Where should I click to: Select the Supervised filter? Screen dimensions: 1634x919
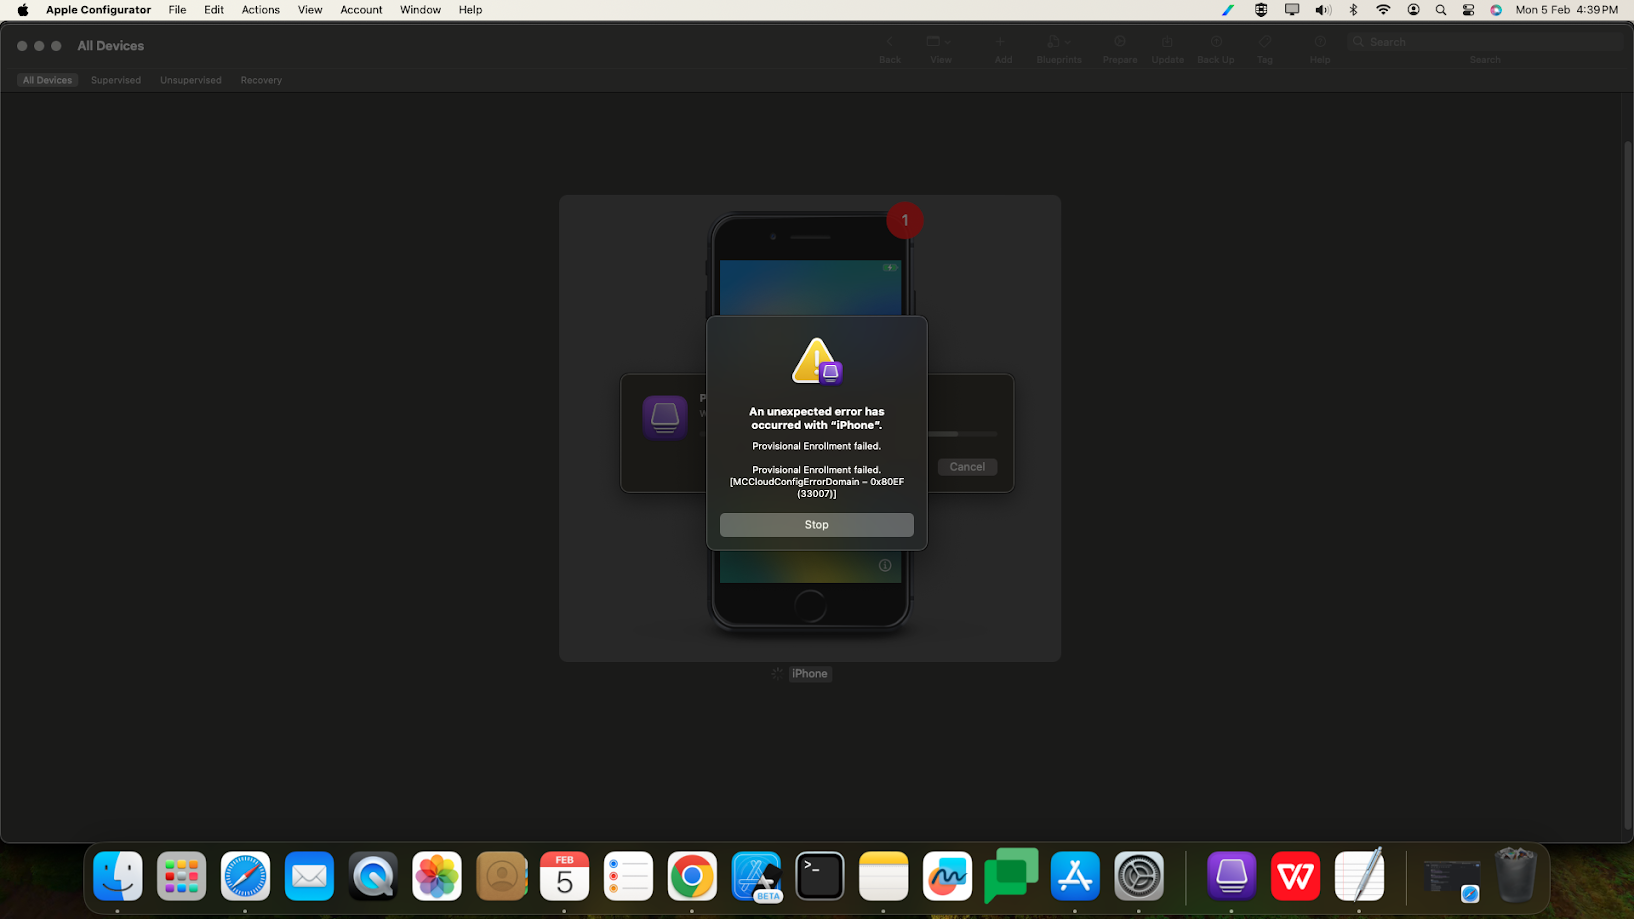(x=115, y=80)
